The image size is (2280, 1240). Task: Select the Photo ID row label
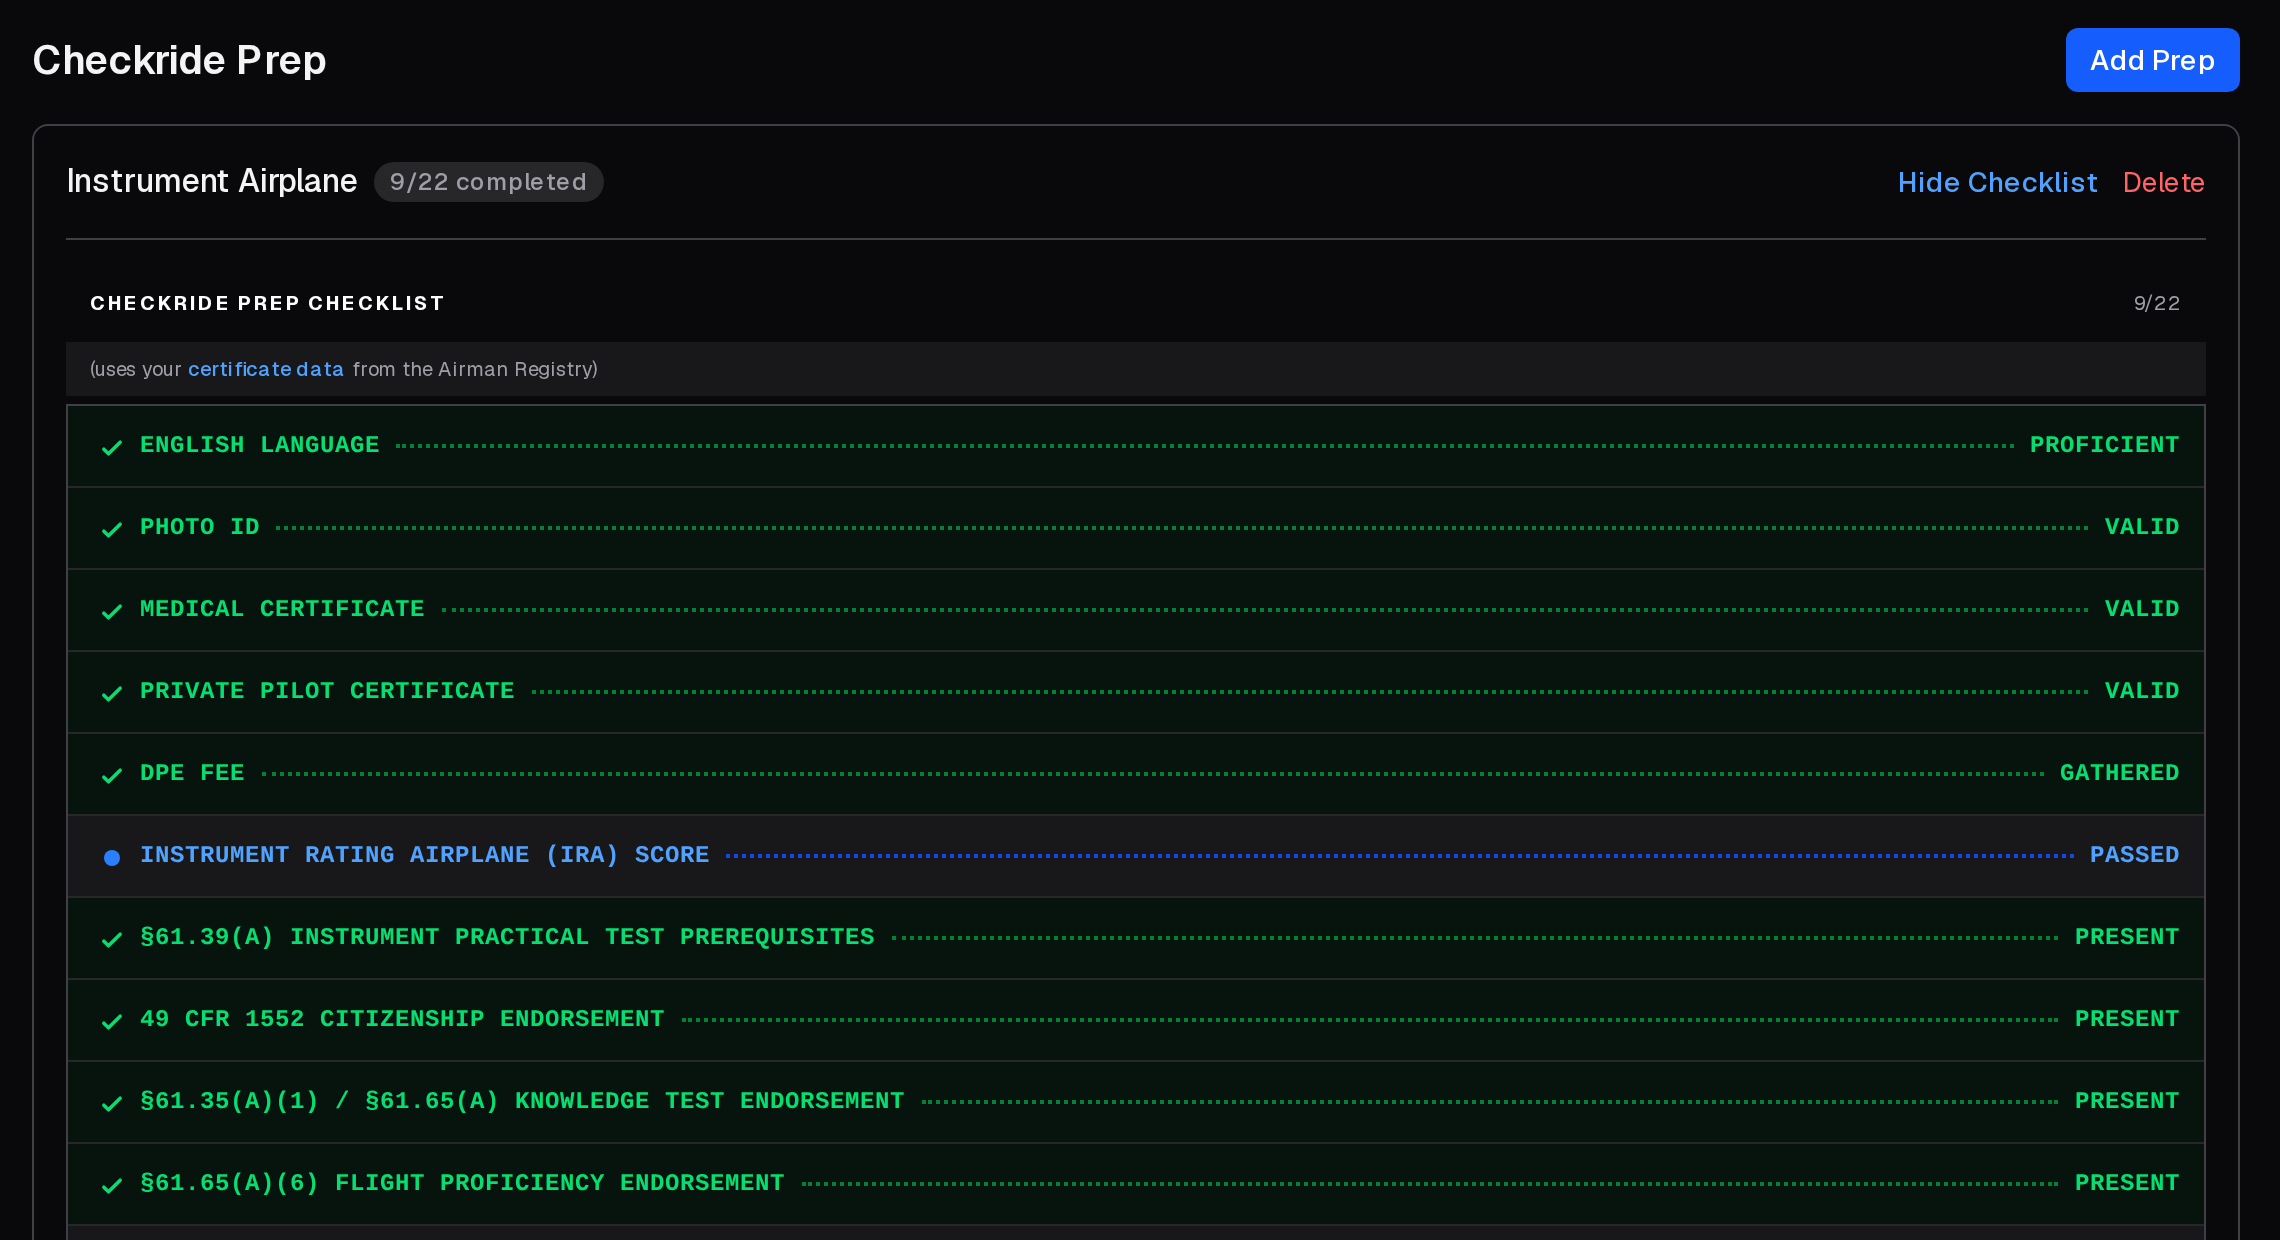[x=199, y=527]
